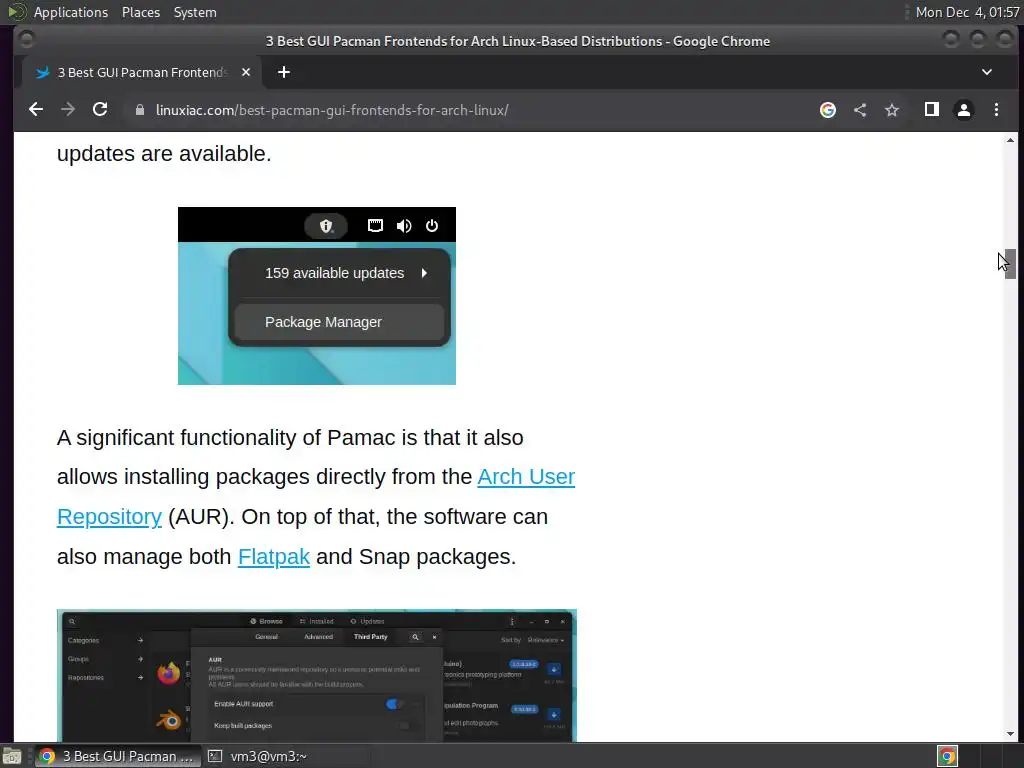Click the scroll up arrow
Image resolution: width=1024 pixels, height=768 pixels.
click(1010, 140)
